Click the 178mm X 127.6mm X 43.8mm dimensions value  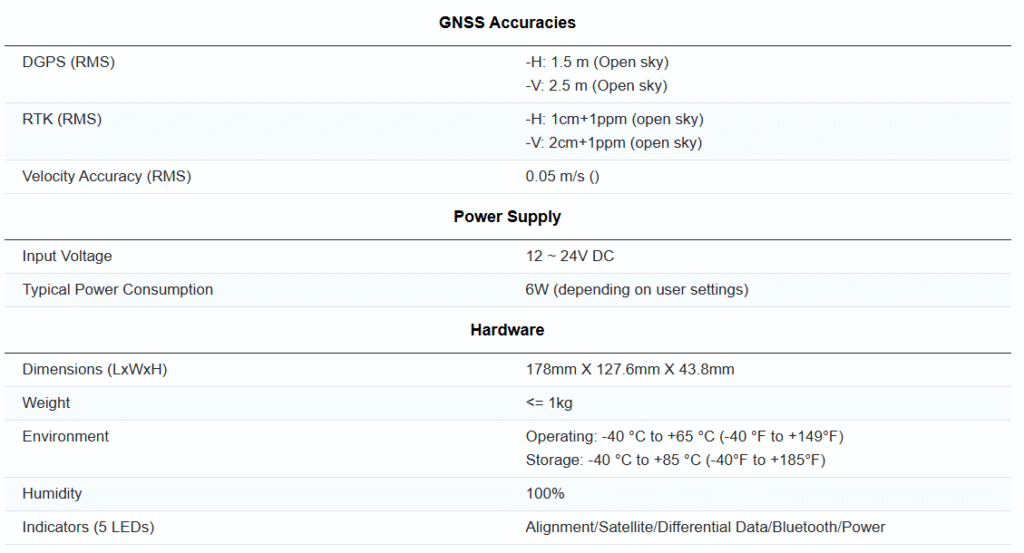[x=630, y=369]
